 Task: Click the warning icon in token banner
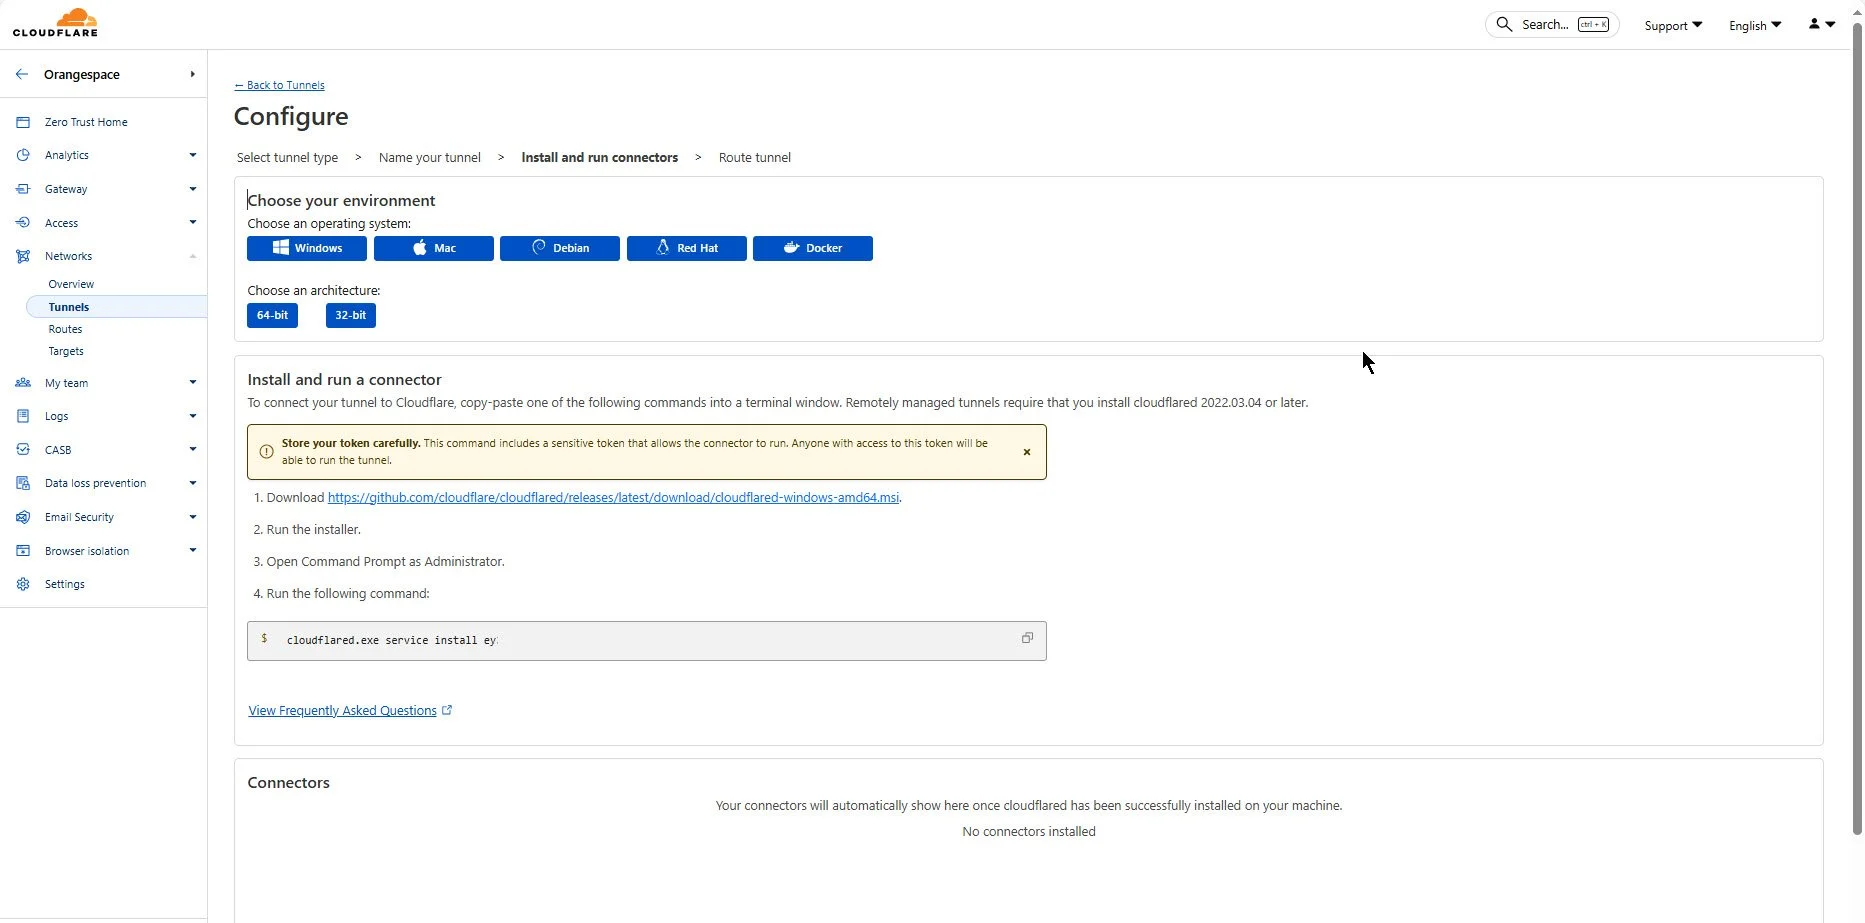(266, 452)
